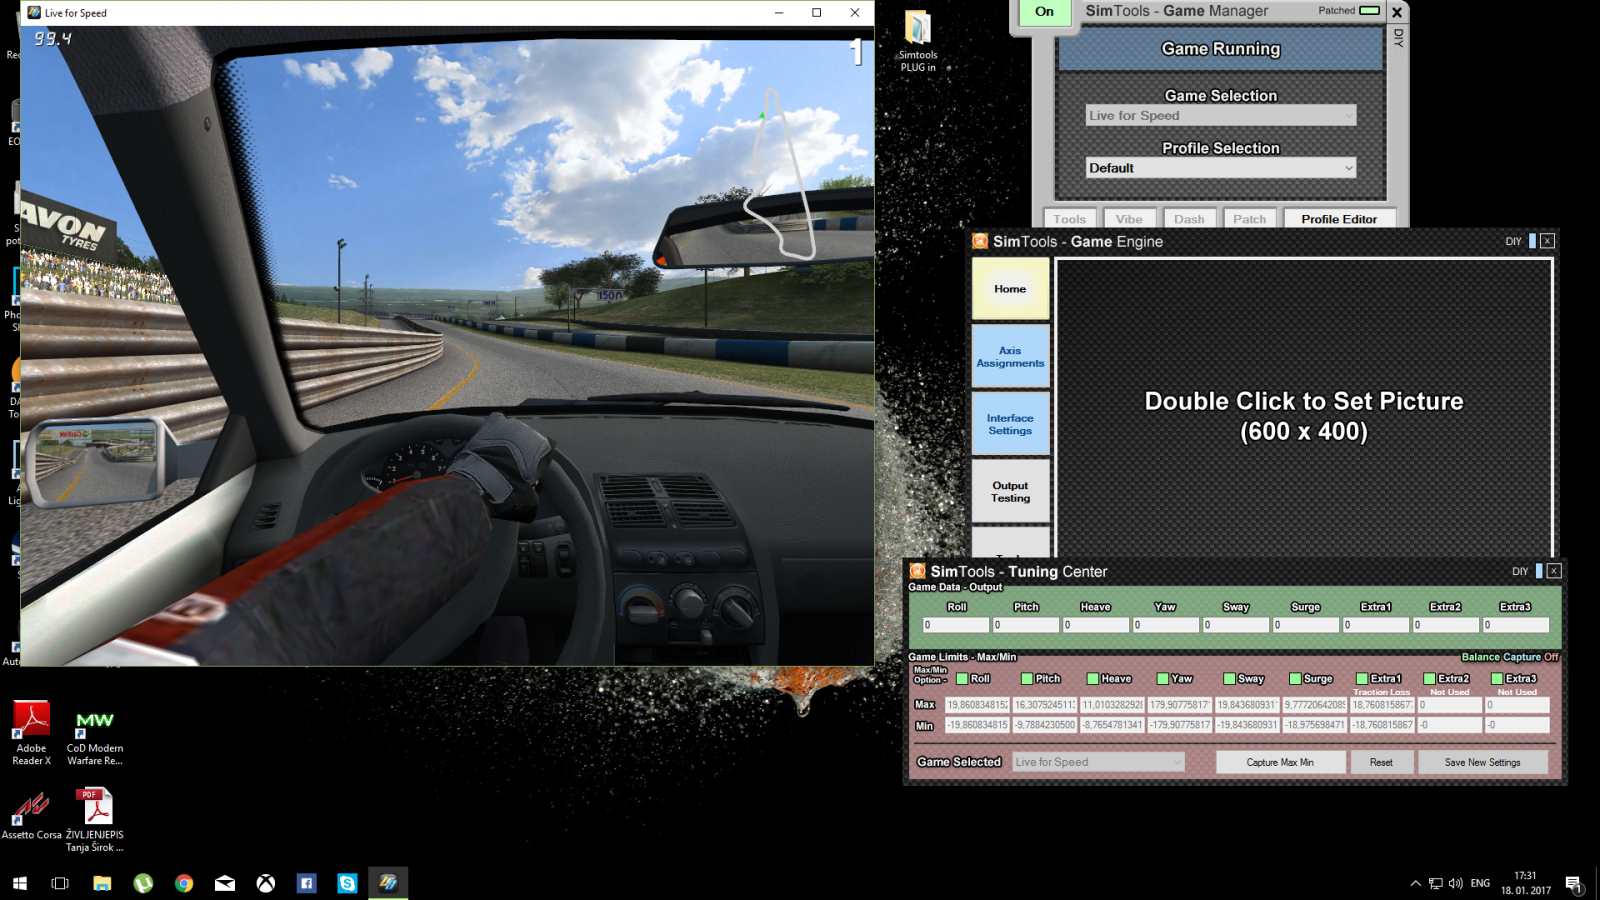Screen dimensions: 1600x900
Task: Launch Assetto Corsa desktop shortcut
Action: [x=31, y=815]
